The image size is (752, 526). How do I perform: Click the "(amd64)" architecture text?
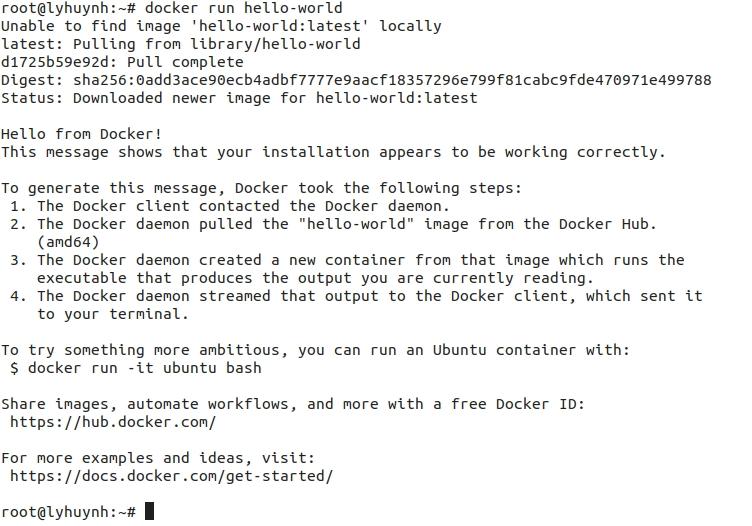68,242
